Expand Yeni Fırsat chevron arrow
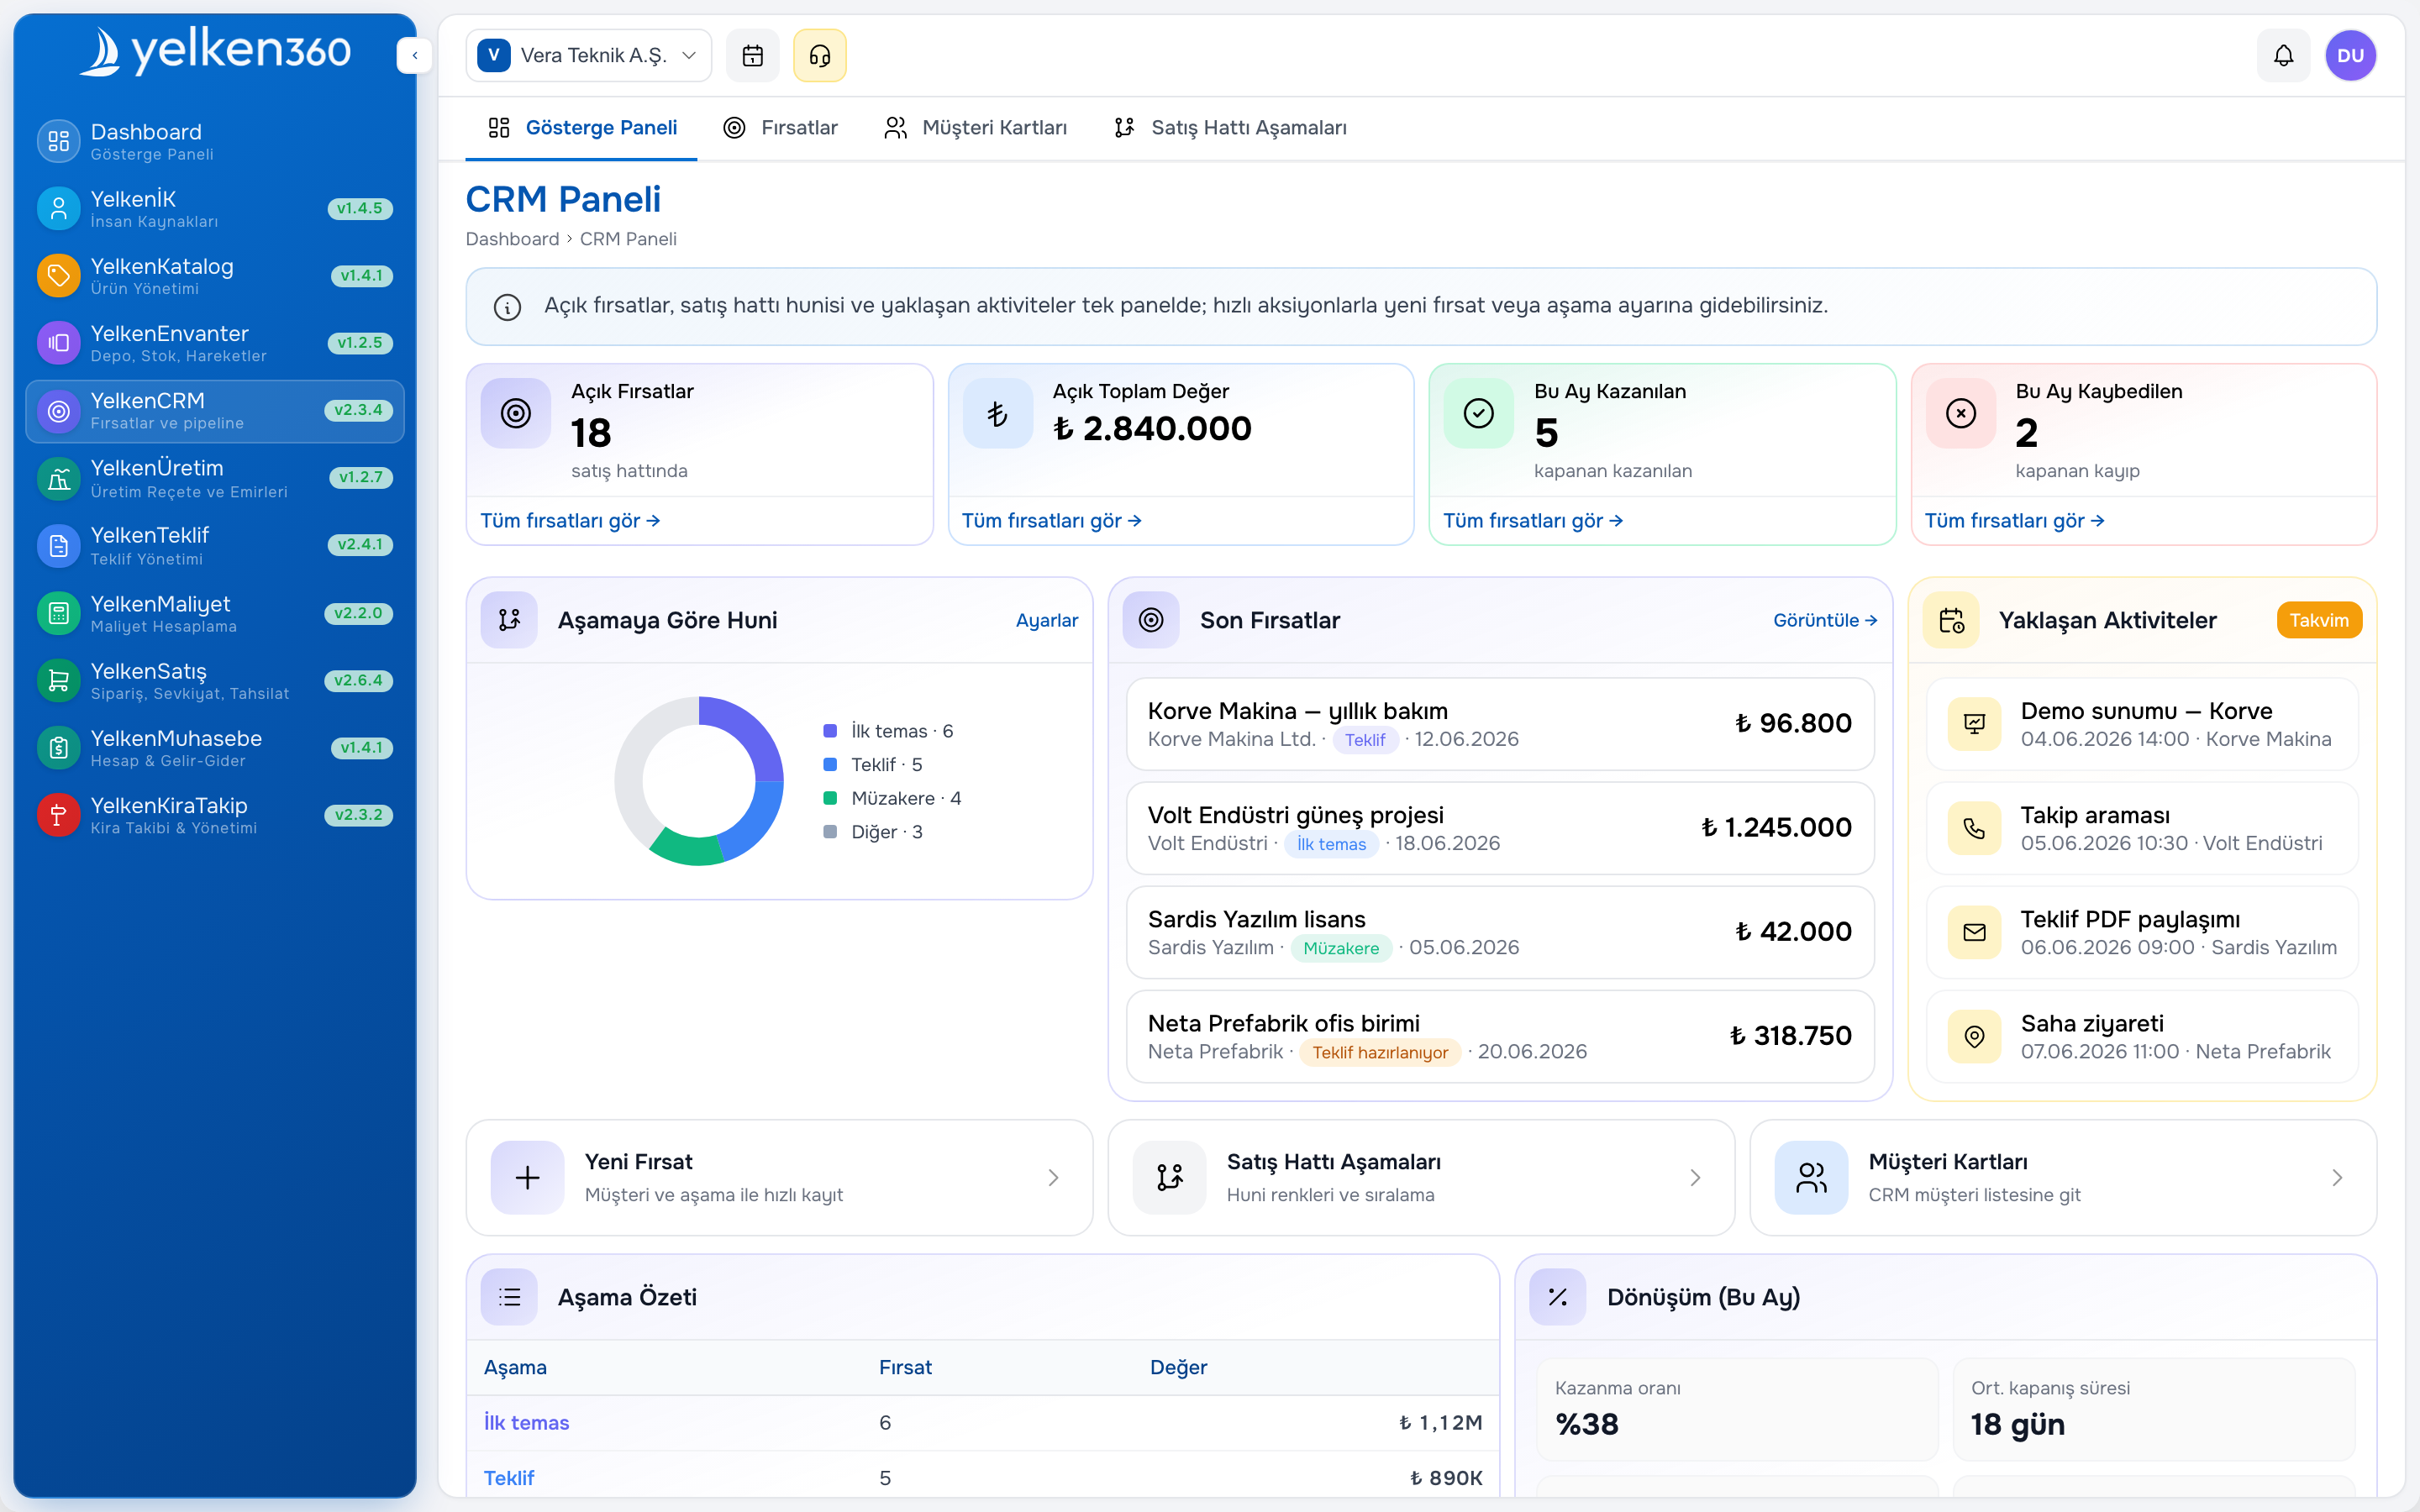 [x=1053, y=1178]
